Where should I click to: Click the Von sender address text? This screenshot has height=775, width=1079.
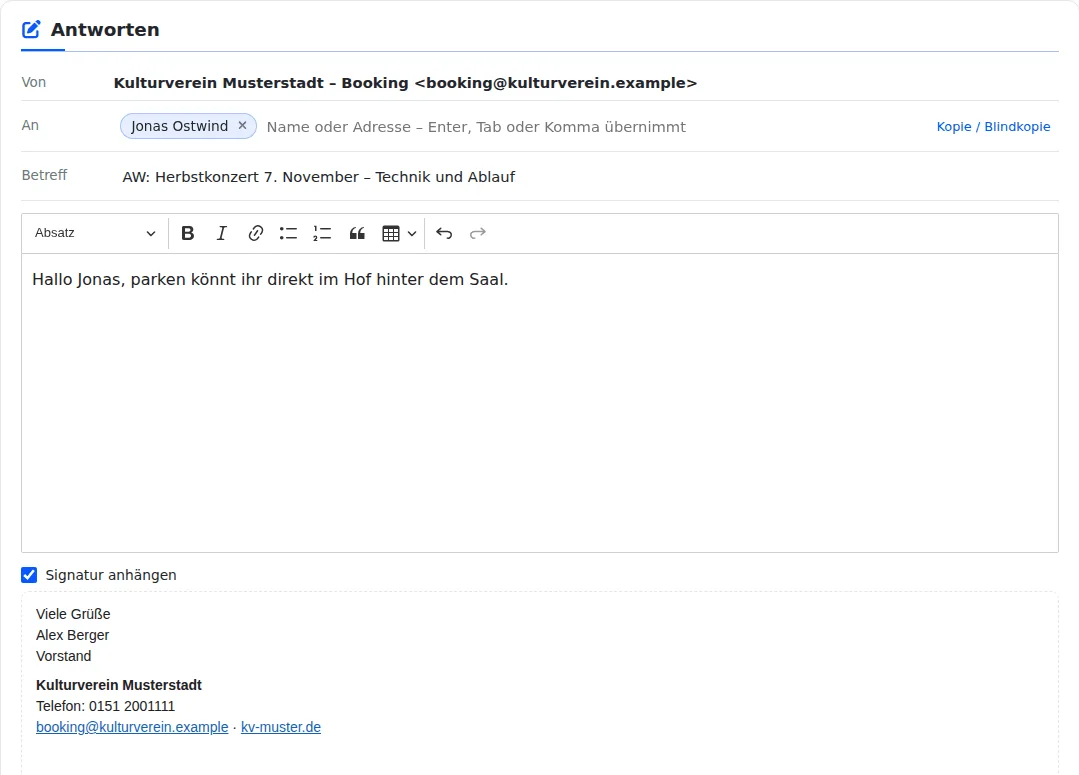[x=405, y=83]
